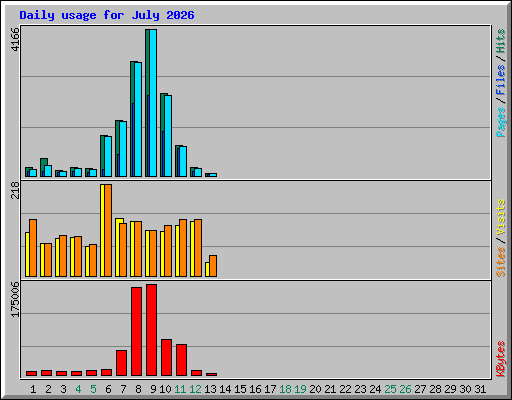Click green weekend day 5 on the x-axis
This screenshot has width=512, height=400.
click(93, 389)
